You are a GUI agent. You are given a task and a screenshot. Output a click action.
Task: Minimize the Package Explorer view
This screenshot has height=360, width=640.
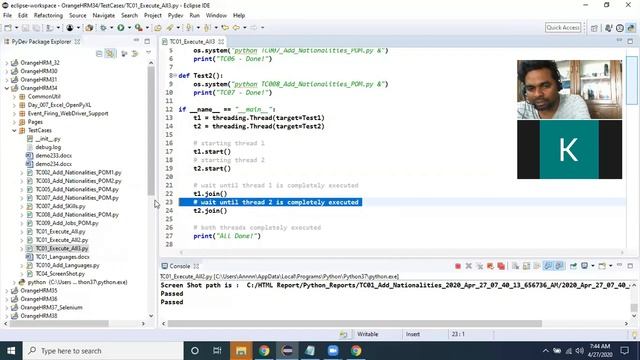136,41
